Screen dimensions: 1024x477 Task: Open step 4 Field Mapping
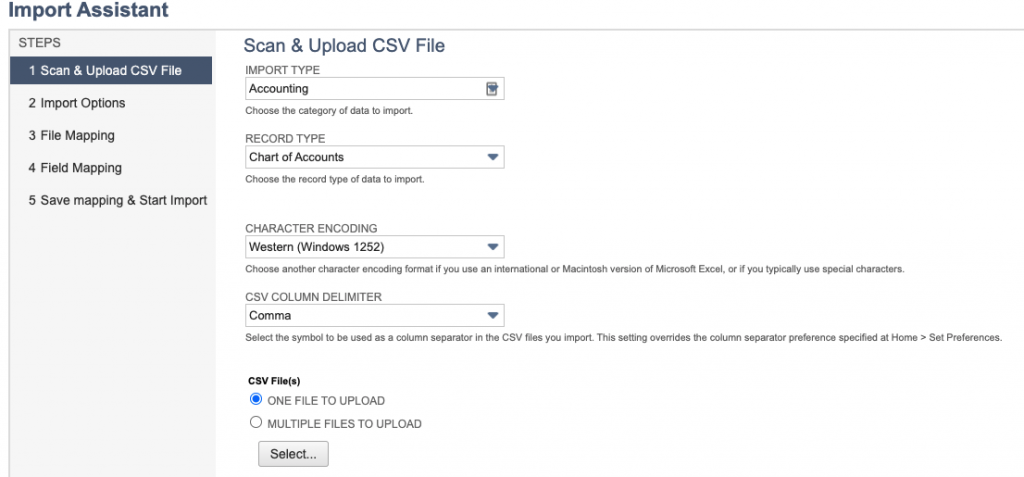pos(75,168)
